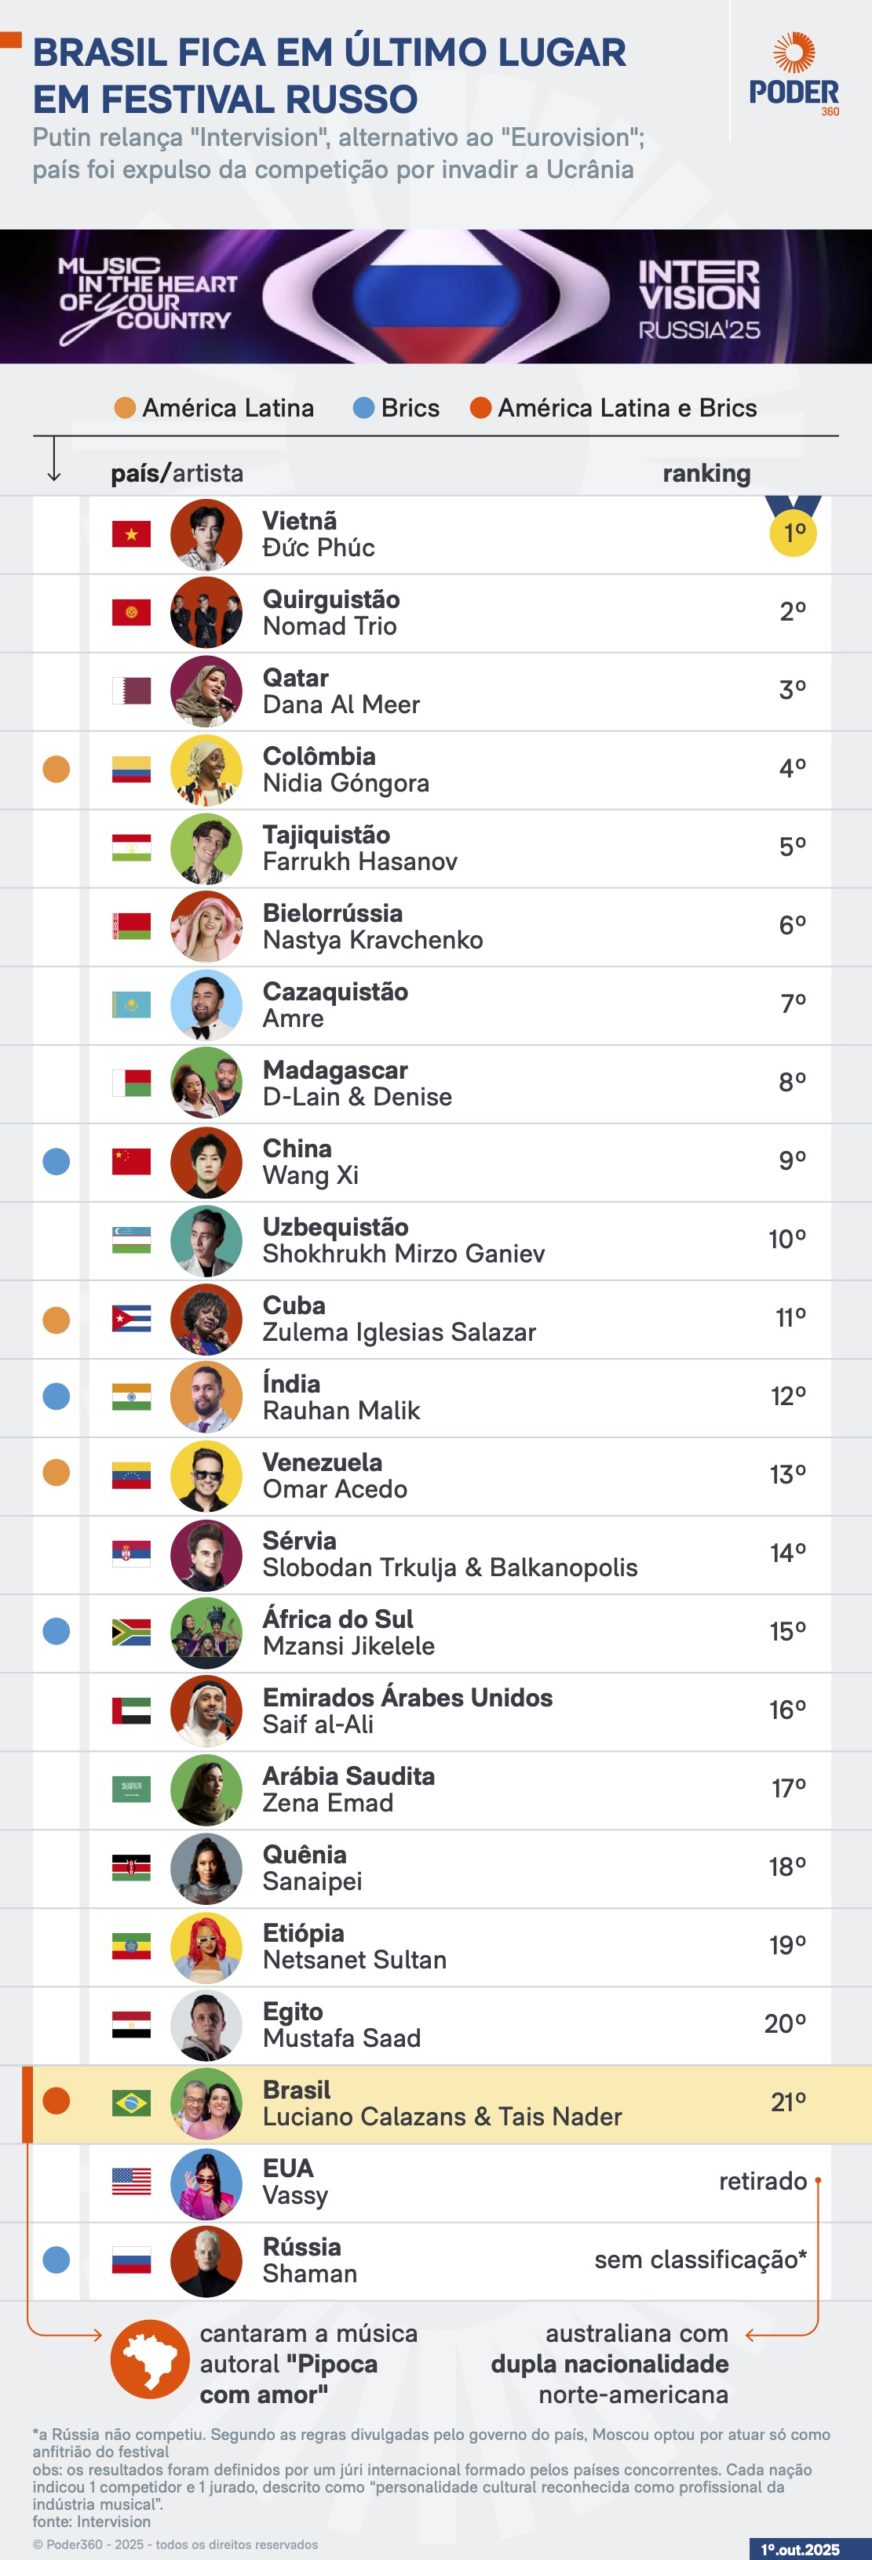
Task: Click the Vietnam flag icon
Action: tap(131, 534)
